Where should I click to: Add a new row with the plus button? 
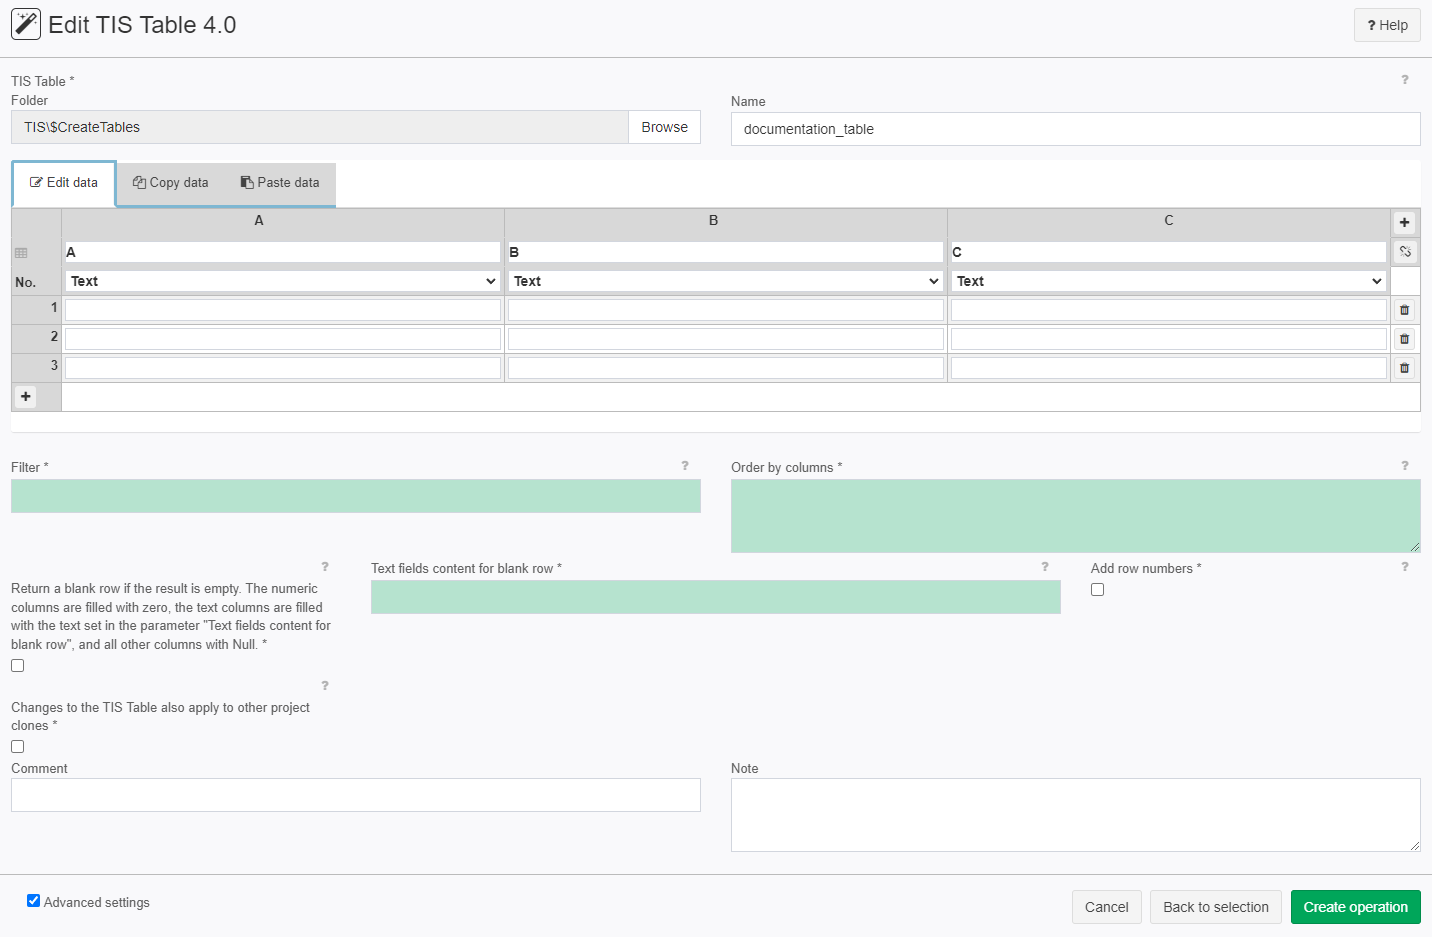[x=26, y=397]
